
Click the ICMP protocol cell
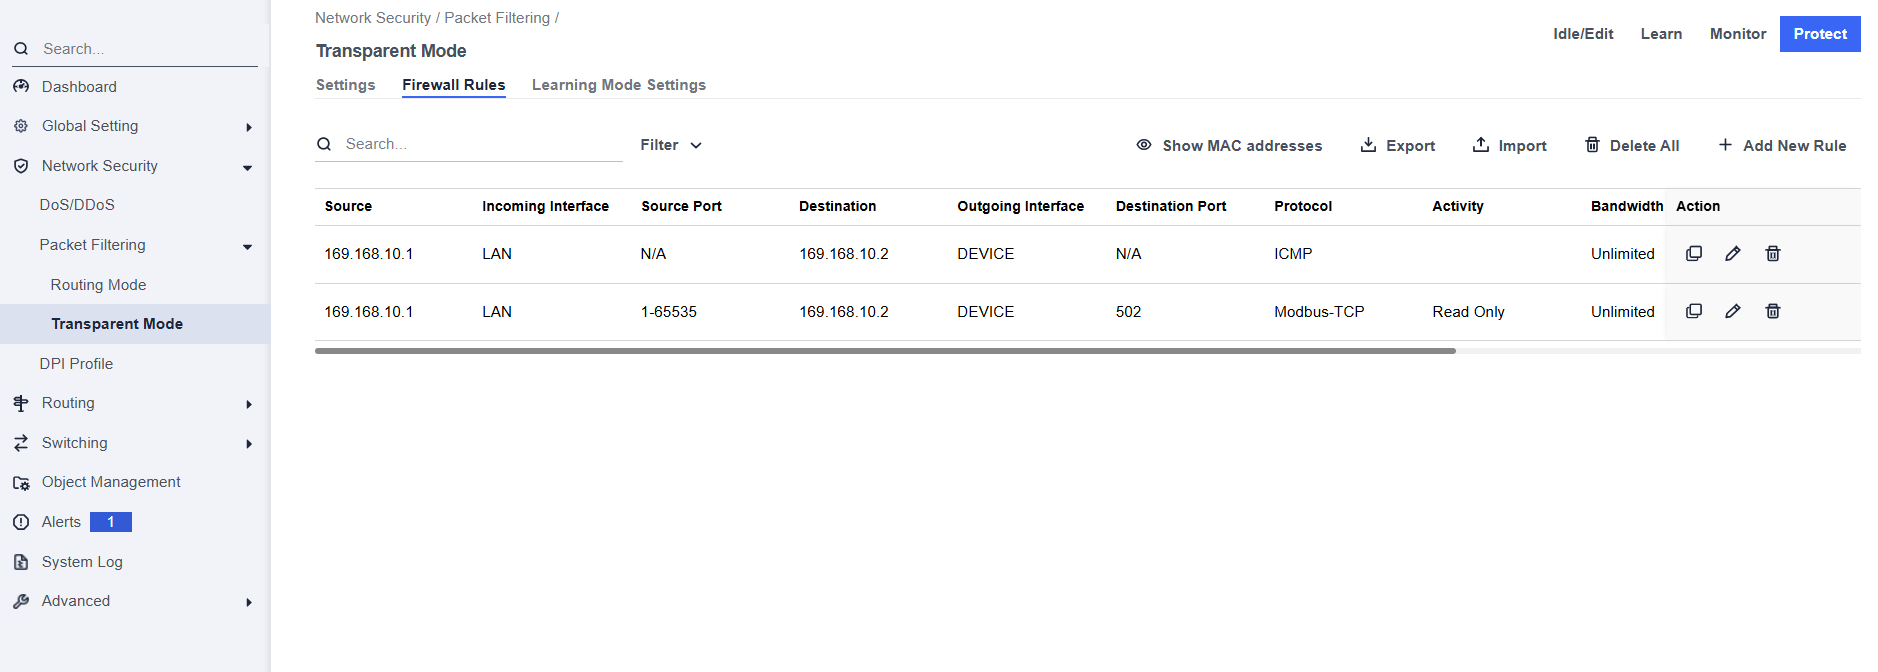1293,254
